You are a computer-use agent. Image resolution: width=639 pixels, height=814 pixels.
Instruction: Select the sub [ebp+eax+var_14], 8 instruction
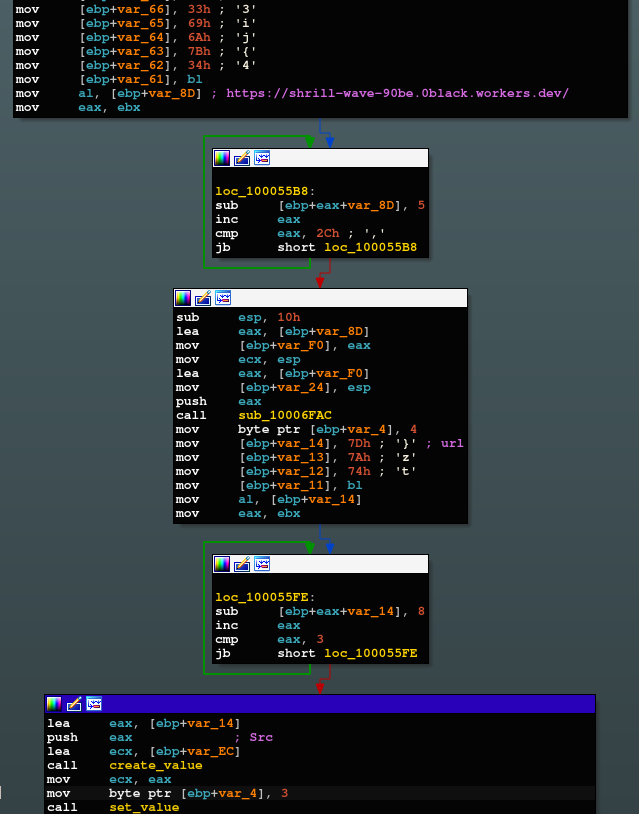320,611
